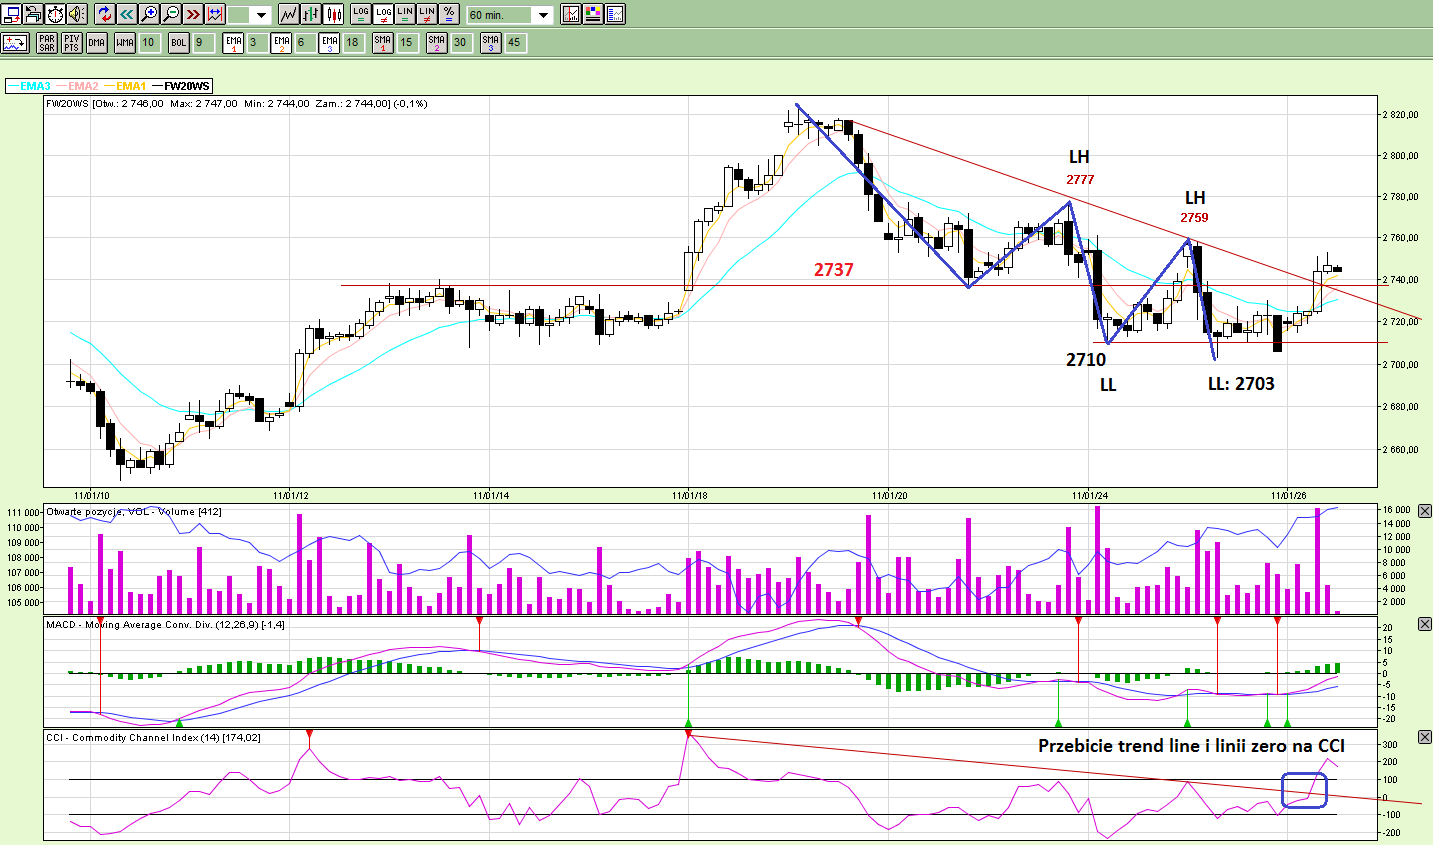
Task: Click the print chart icon
Action: pyautogui.click(x=33, y=14)
